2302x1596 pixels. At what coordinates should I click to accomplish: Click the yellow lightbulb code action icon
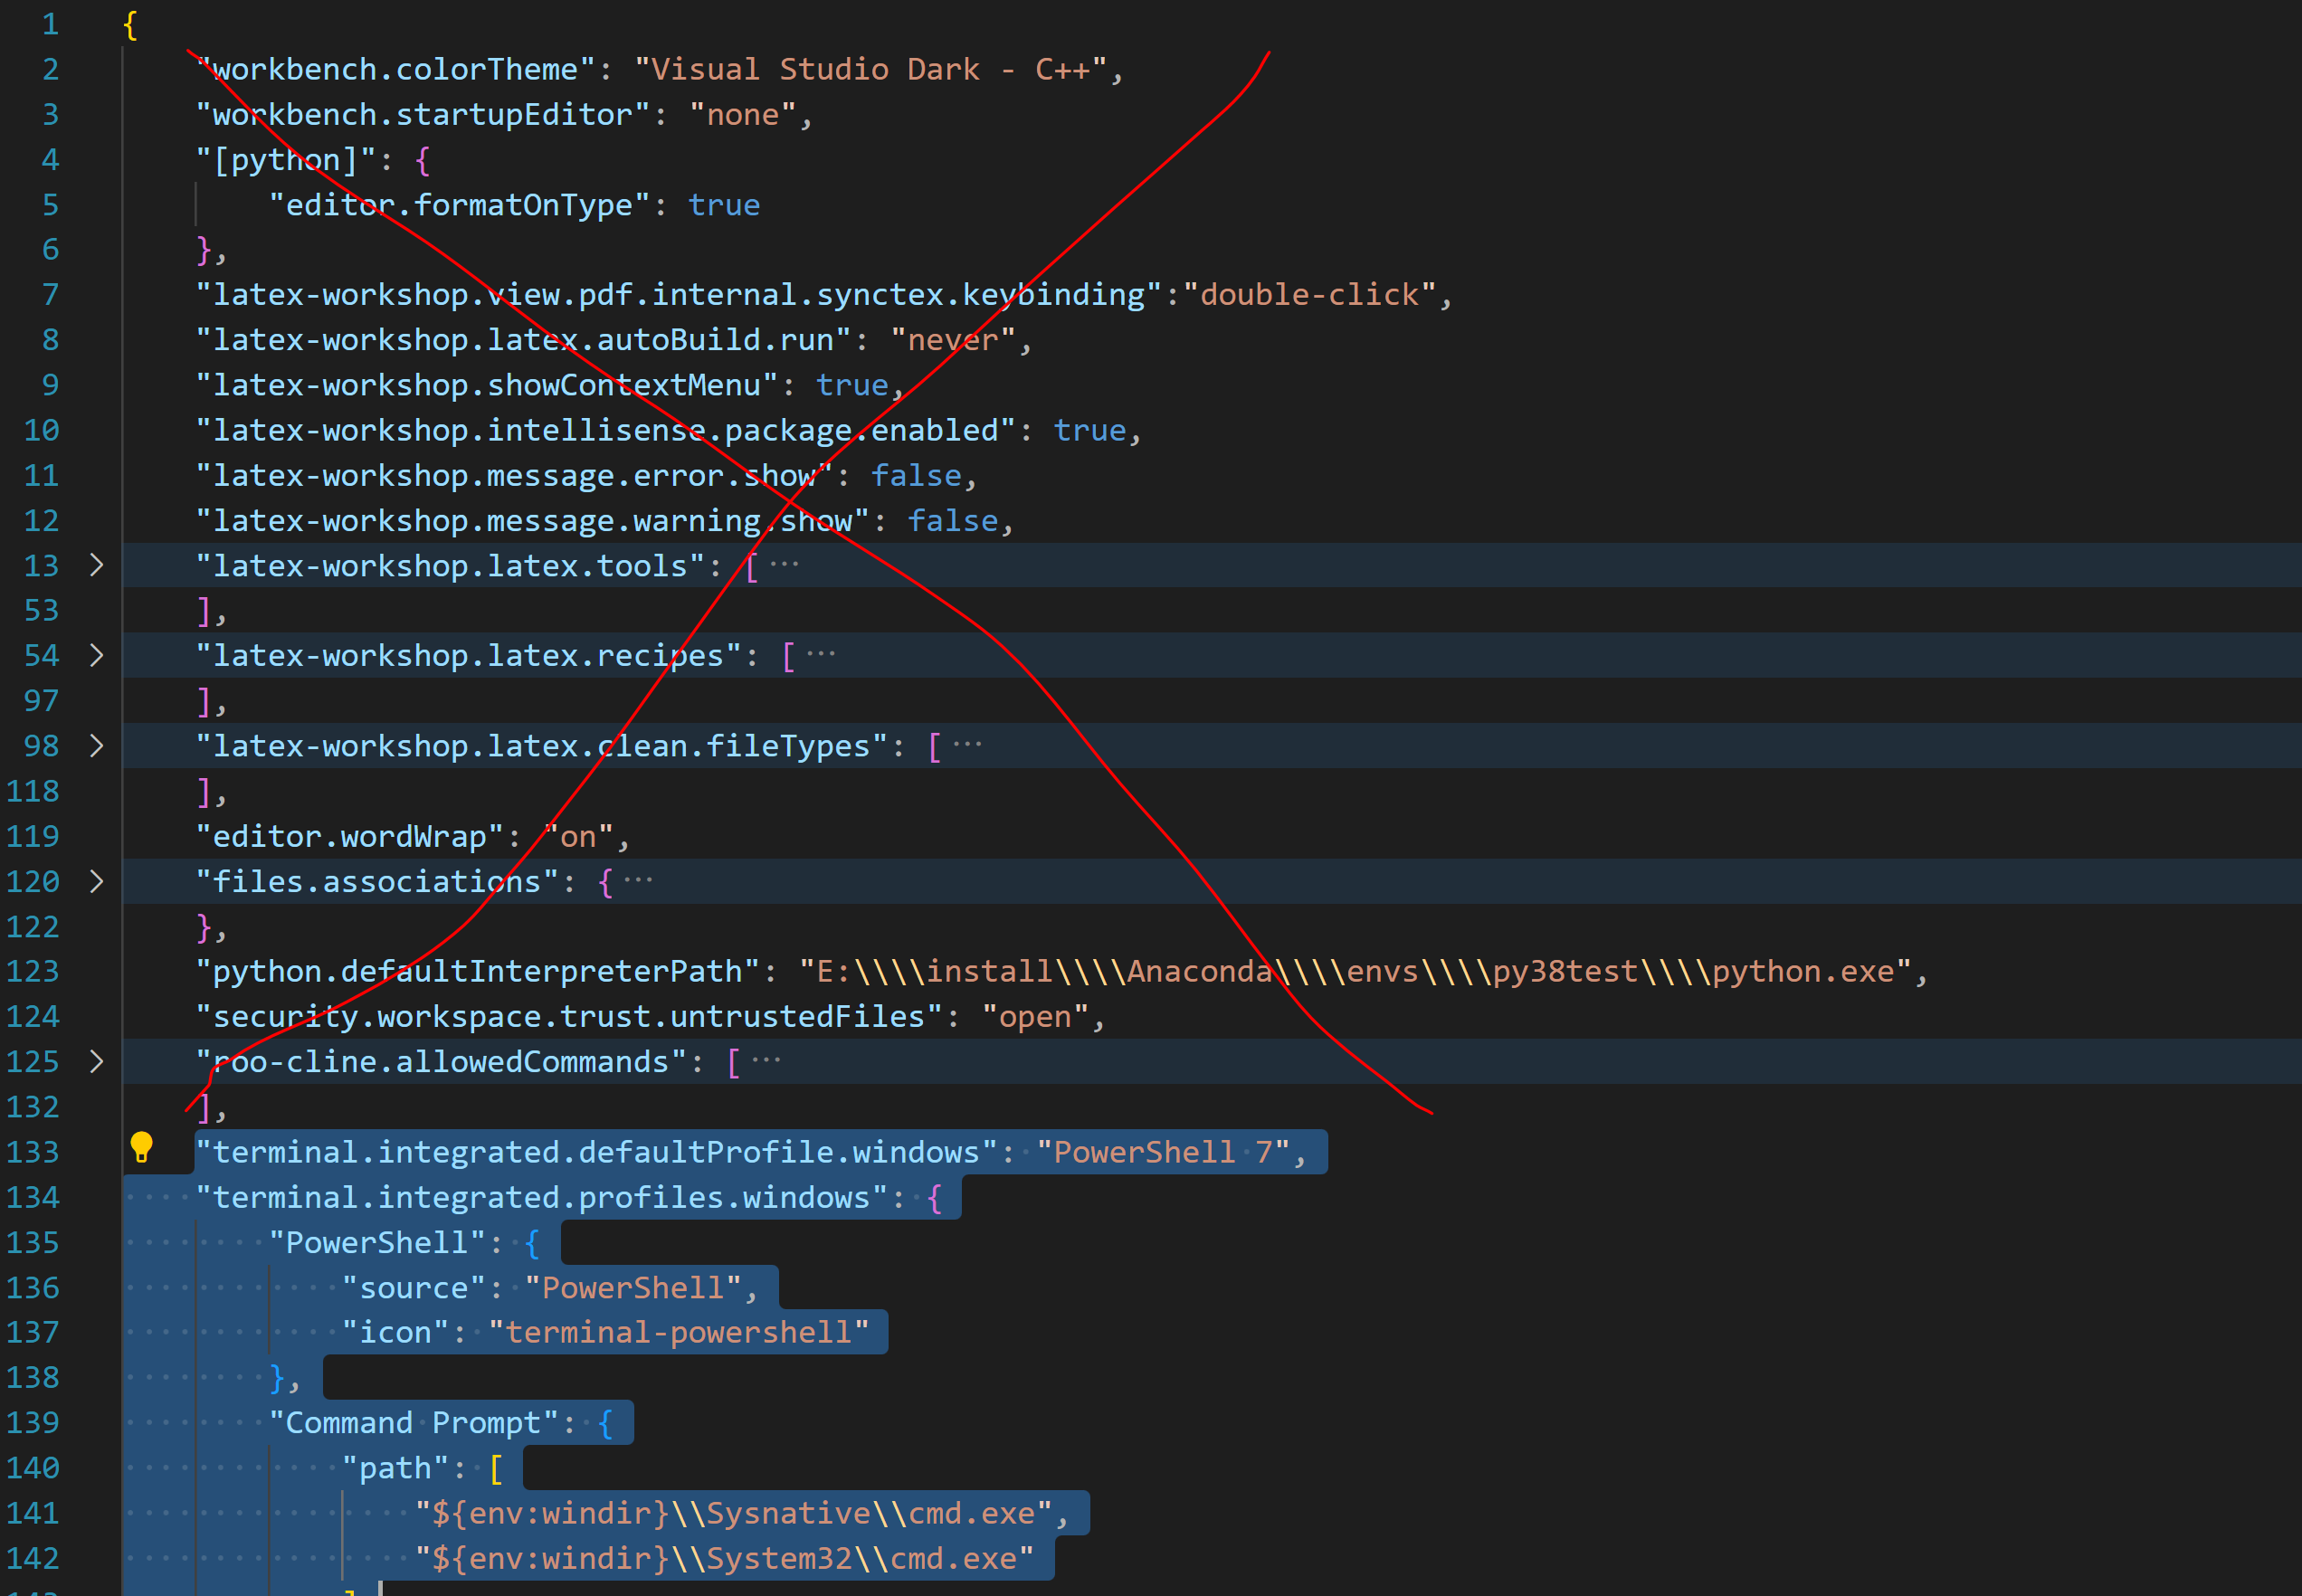141,1147
